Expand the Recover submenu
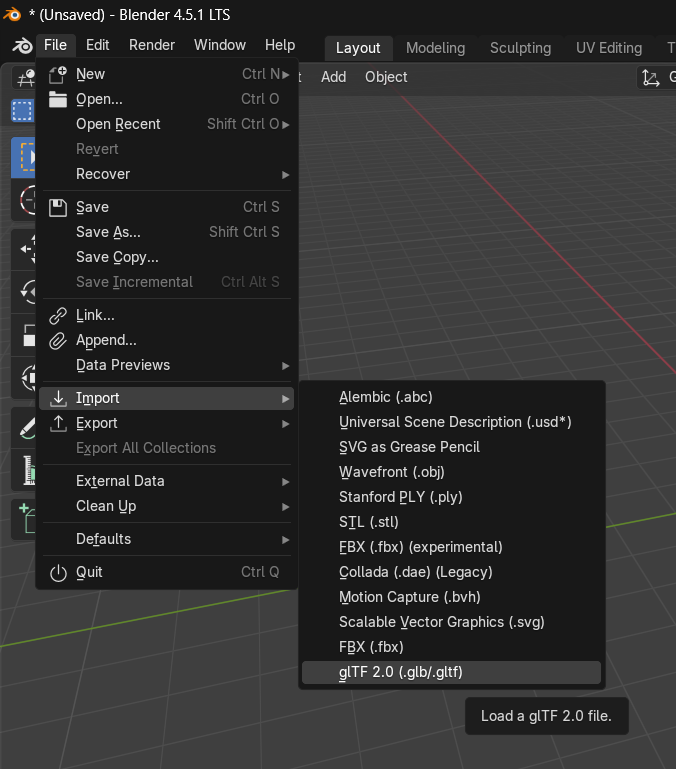Image resolution: width=676 pixels, height=769 pixels. point(167,174)
